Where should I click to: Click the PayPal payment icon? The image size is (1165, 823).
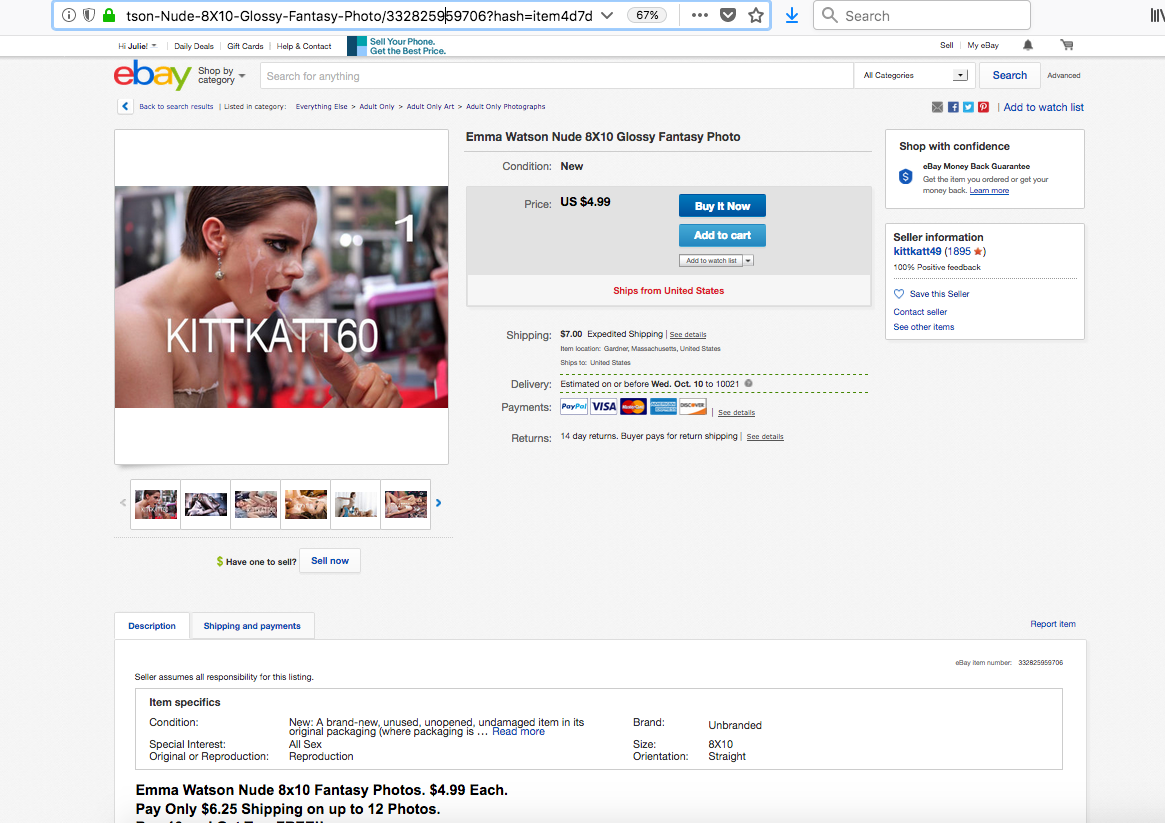coord(574,406)
